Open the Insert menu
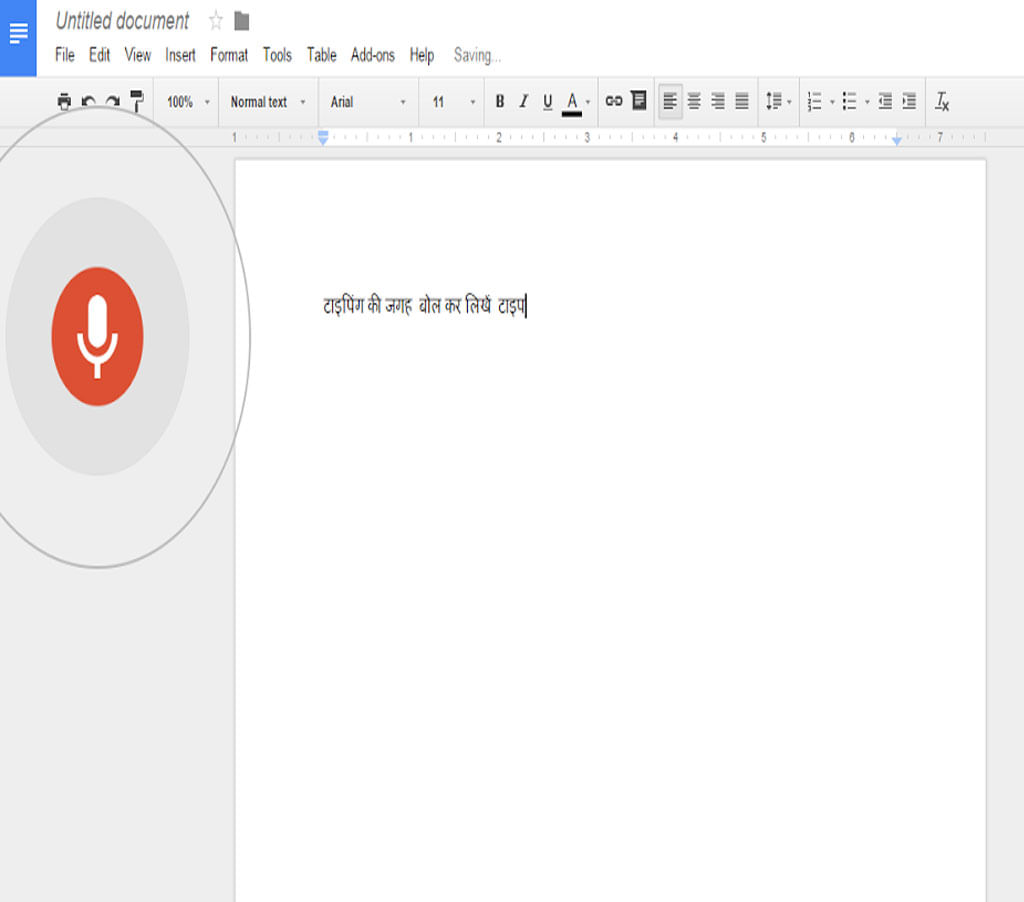The image size is (1024, 902). pos(180,55)
